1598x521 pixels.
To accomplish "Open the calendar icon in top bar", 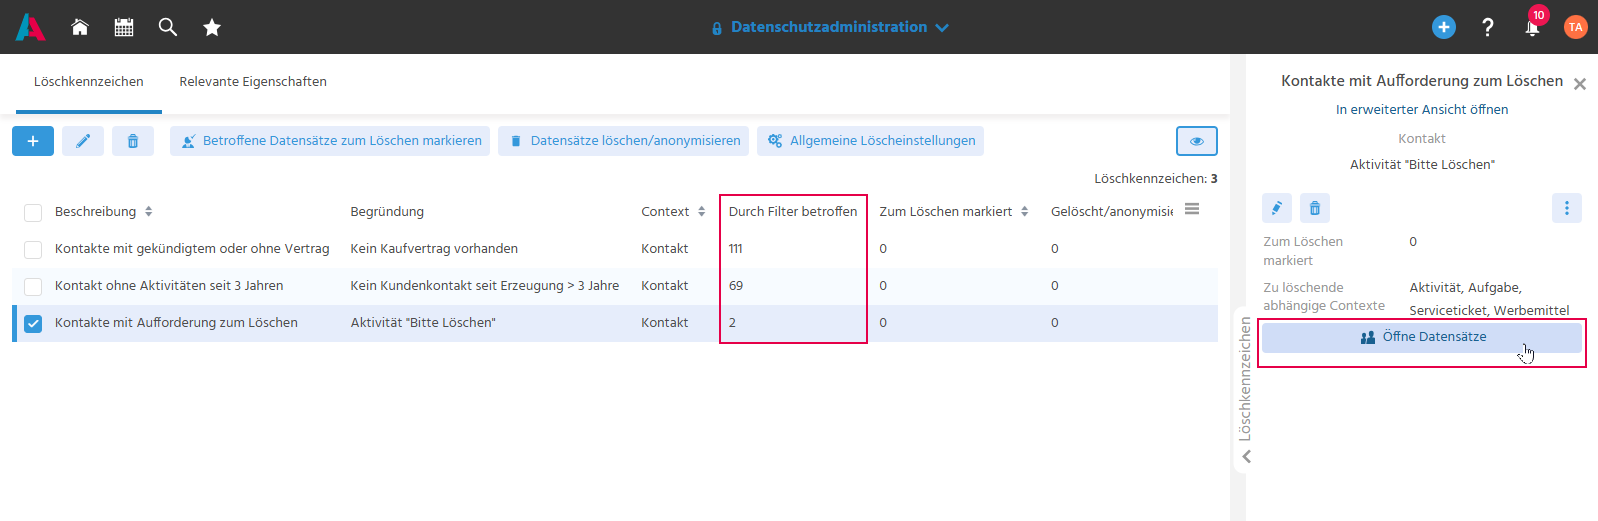I will tap(124, 27).
